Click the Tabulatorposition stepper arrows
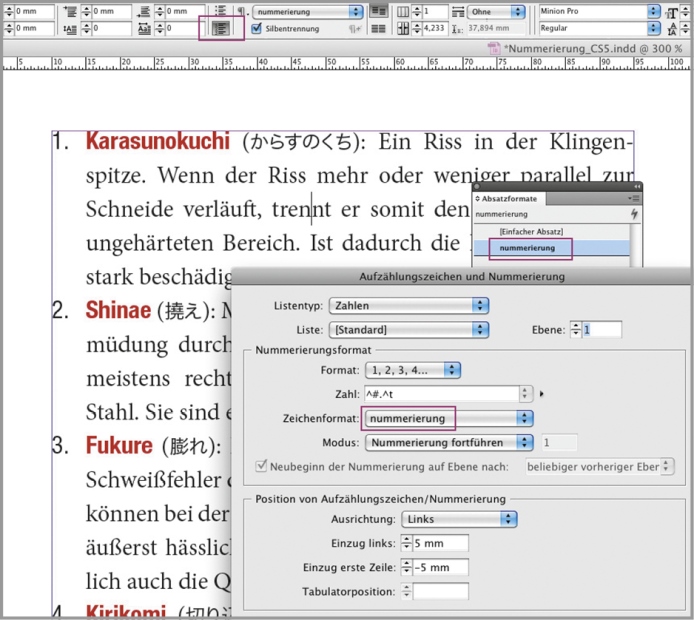Screen dimensions: 694x620 coord(406,592)
